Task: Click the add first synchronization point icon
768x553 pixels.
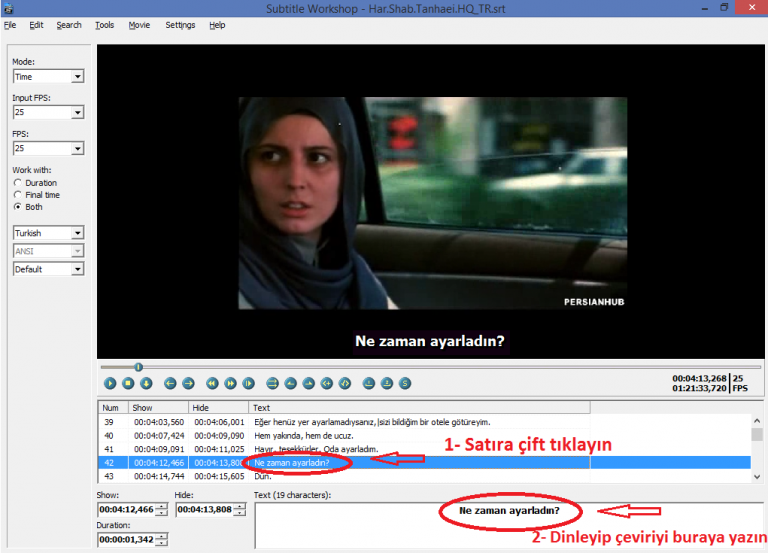Action: click(369, 384)
